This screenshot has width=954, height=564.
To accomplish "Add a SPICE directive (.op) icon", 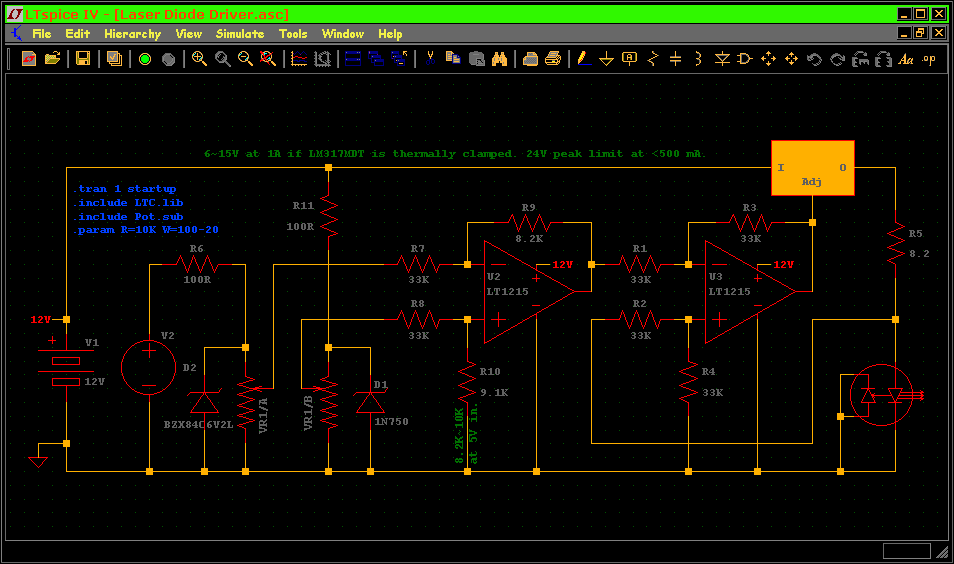I will coord(928,59).
